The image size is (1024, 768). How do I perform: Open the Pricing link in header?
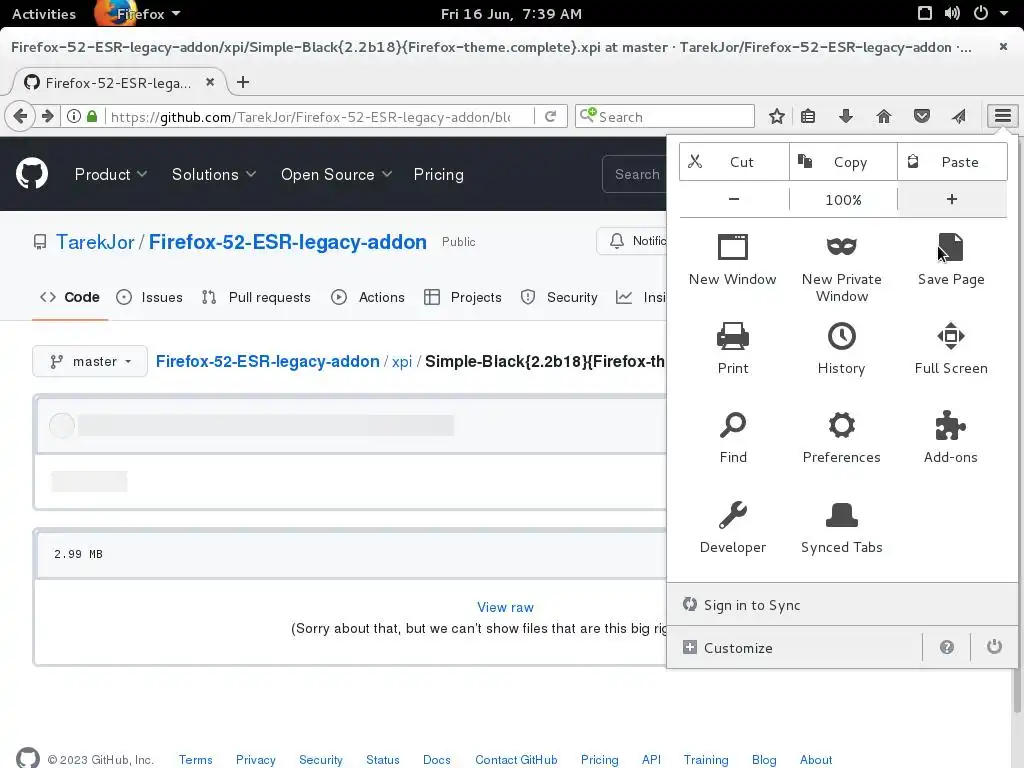[438, 174]
